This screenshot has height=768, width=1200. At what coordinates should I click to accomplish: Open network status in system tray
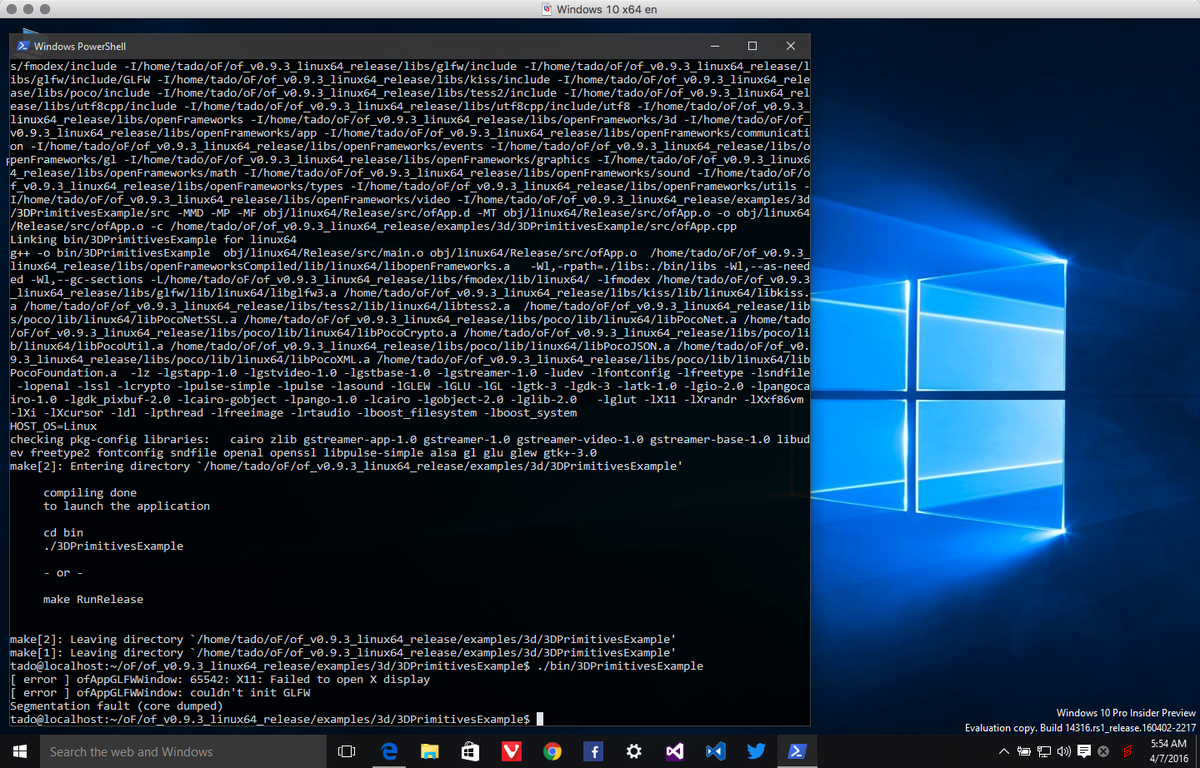(x=1044, y=751)
